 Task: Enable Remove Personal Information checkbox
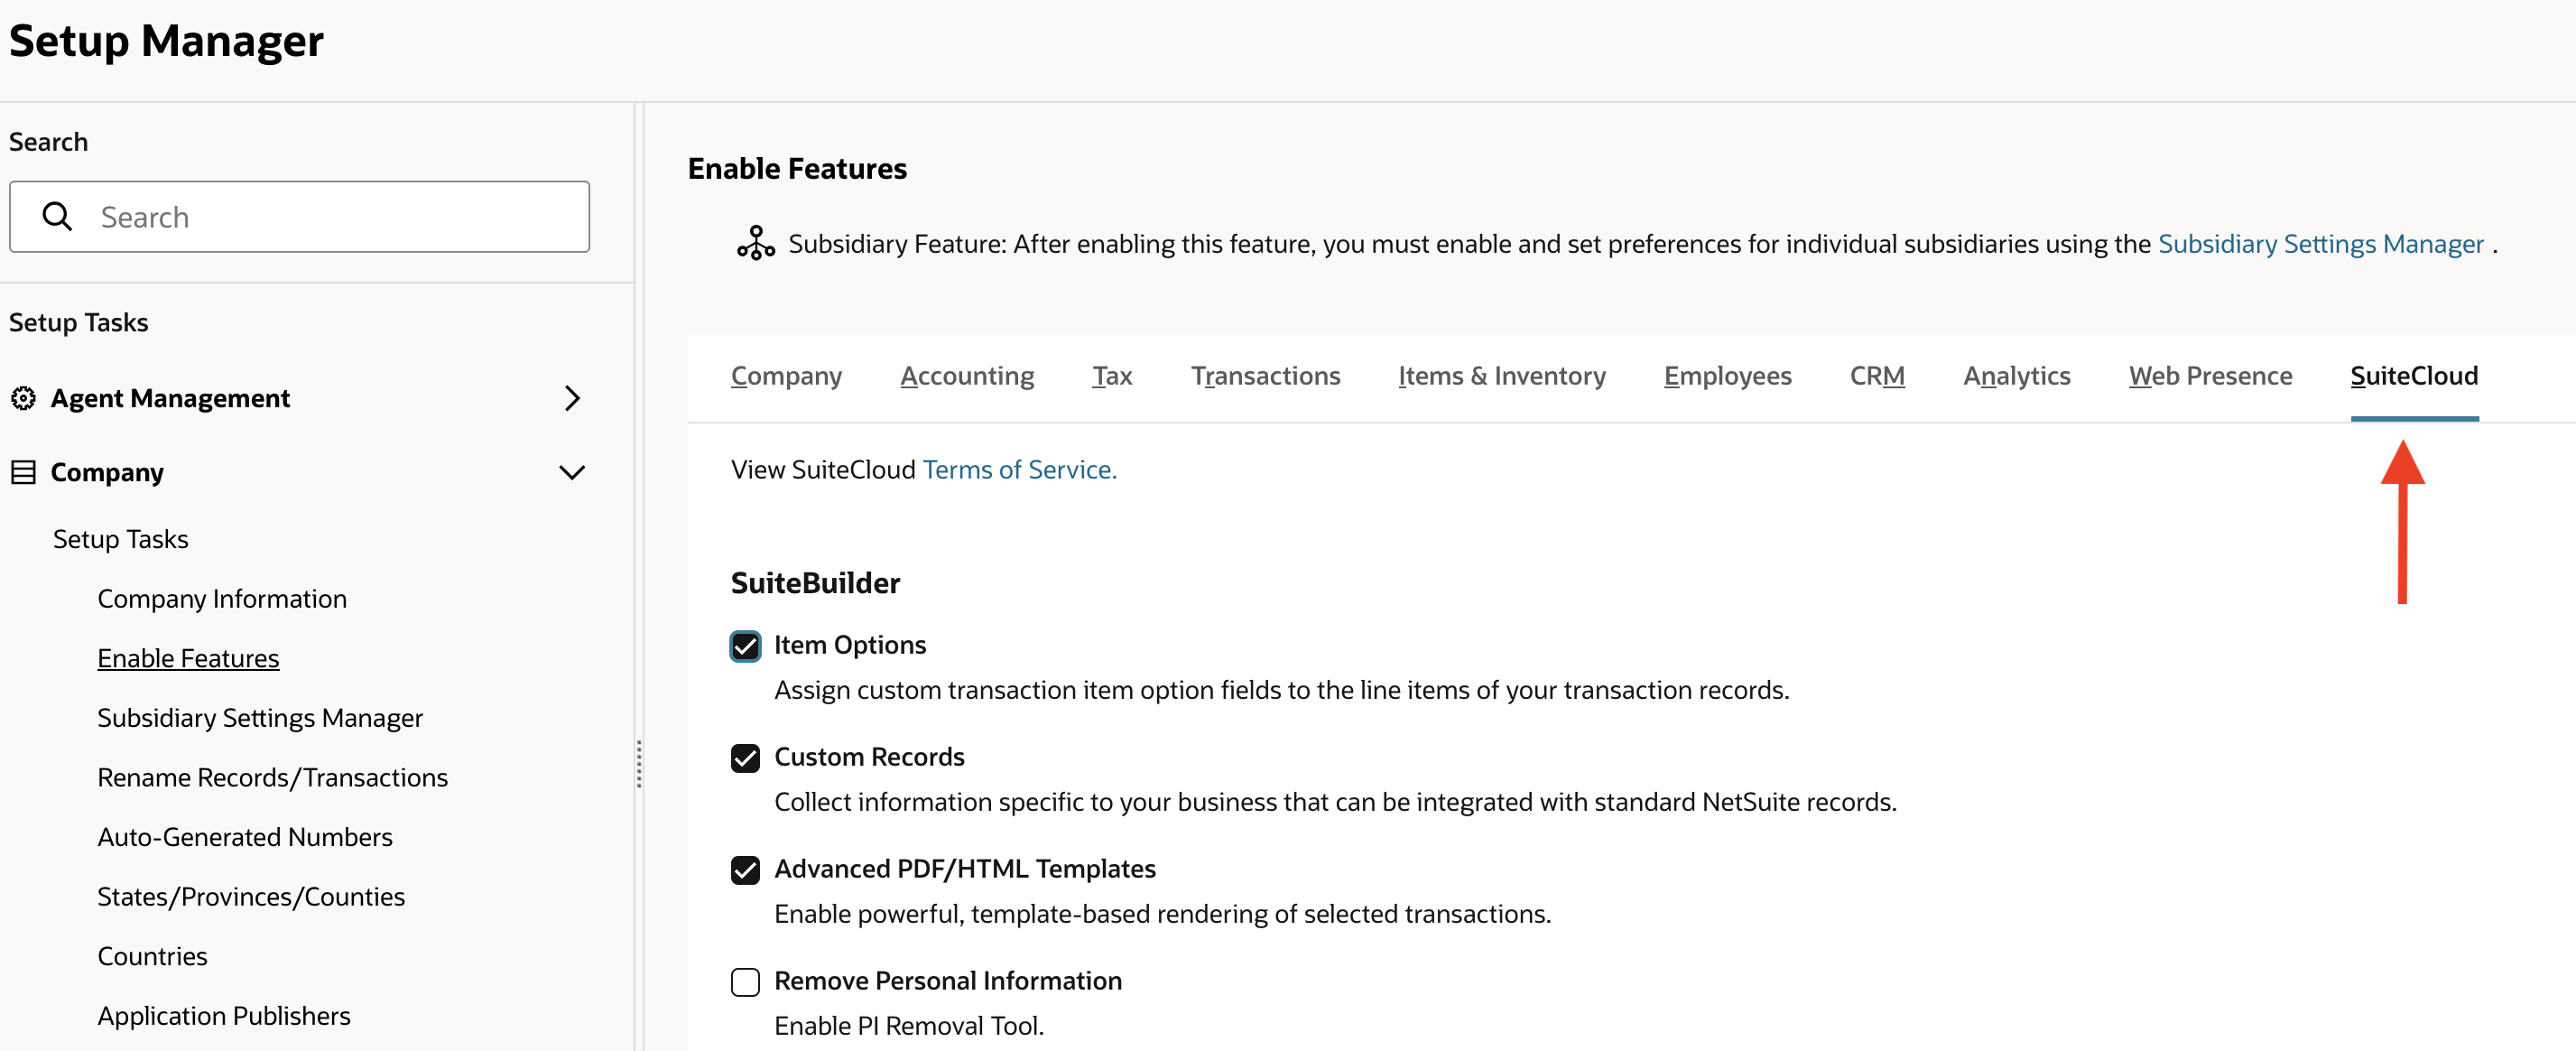coord(745,982)
